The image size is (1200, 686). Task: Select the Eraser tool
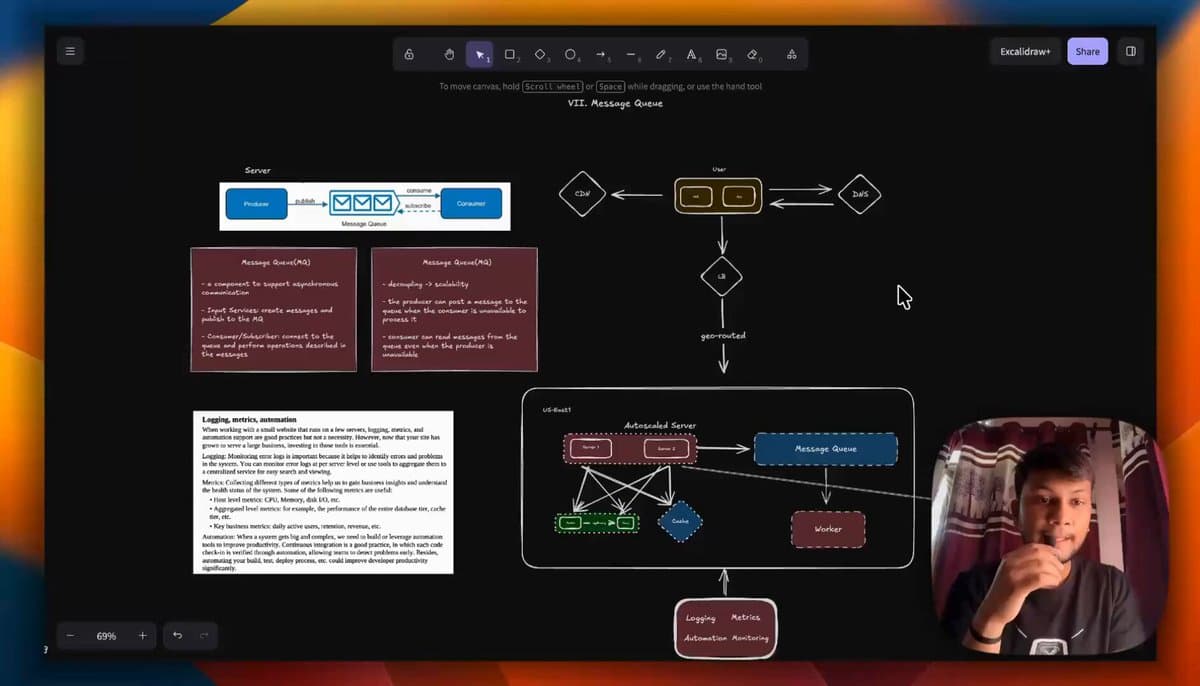753,54
